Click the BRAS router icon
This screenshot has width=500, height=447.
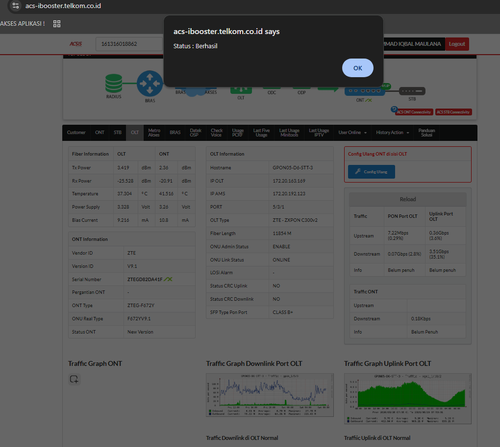click(150, 83)
